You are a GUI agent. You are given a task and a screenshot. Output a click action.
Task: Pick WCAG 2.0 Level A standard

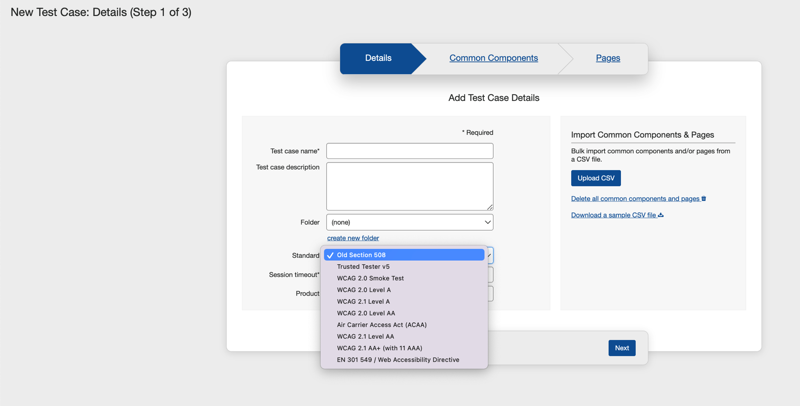tap(364, 290)
